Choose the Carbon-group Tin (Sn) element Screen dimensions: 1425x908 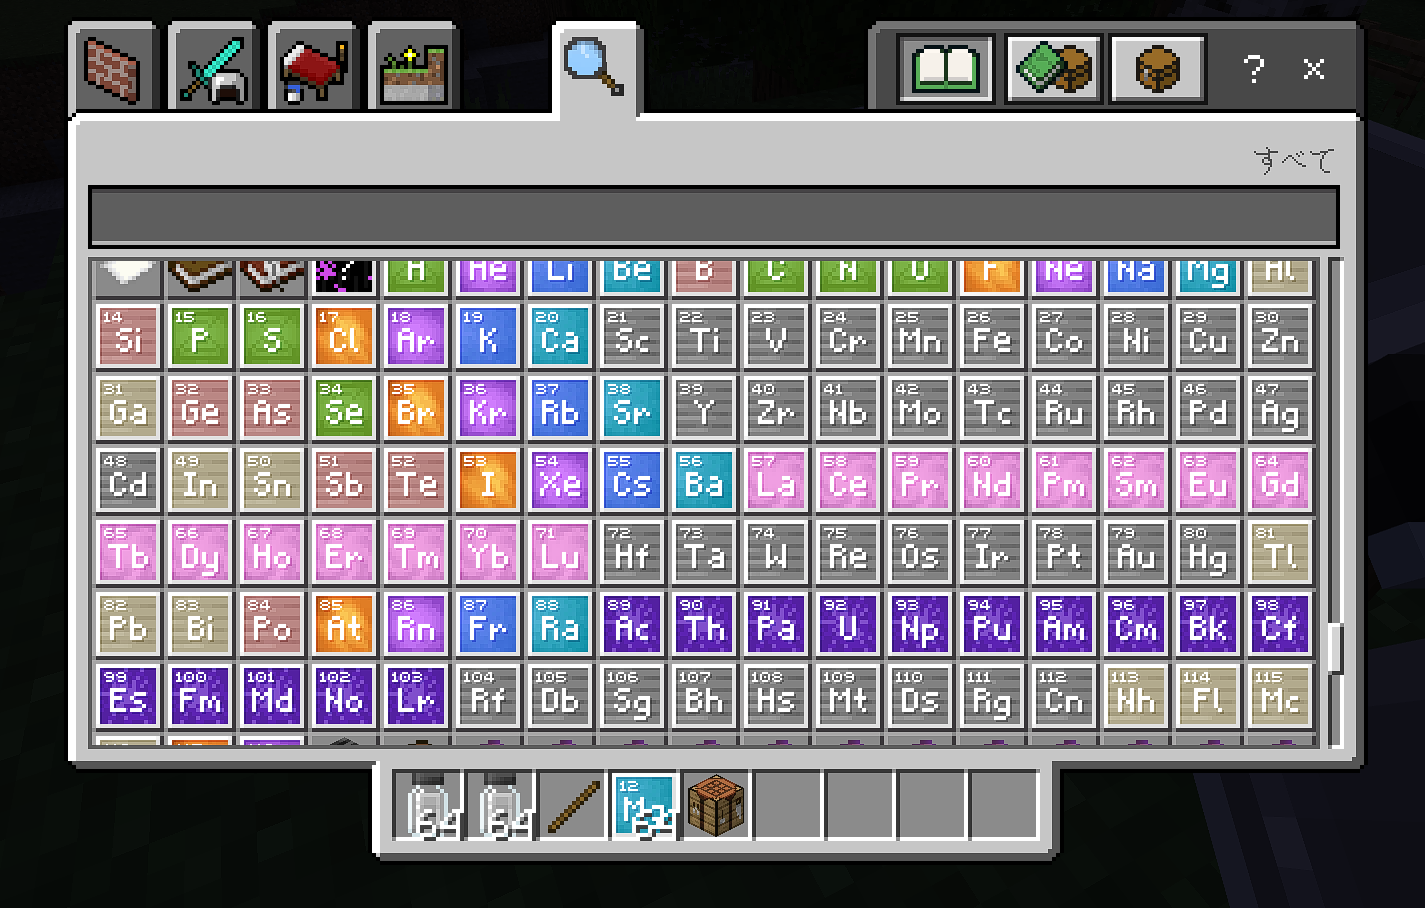coord(272,480)
